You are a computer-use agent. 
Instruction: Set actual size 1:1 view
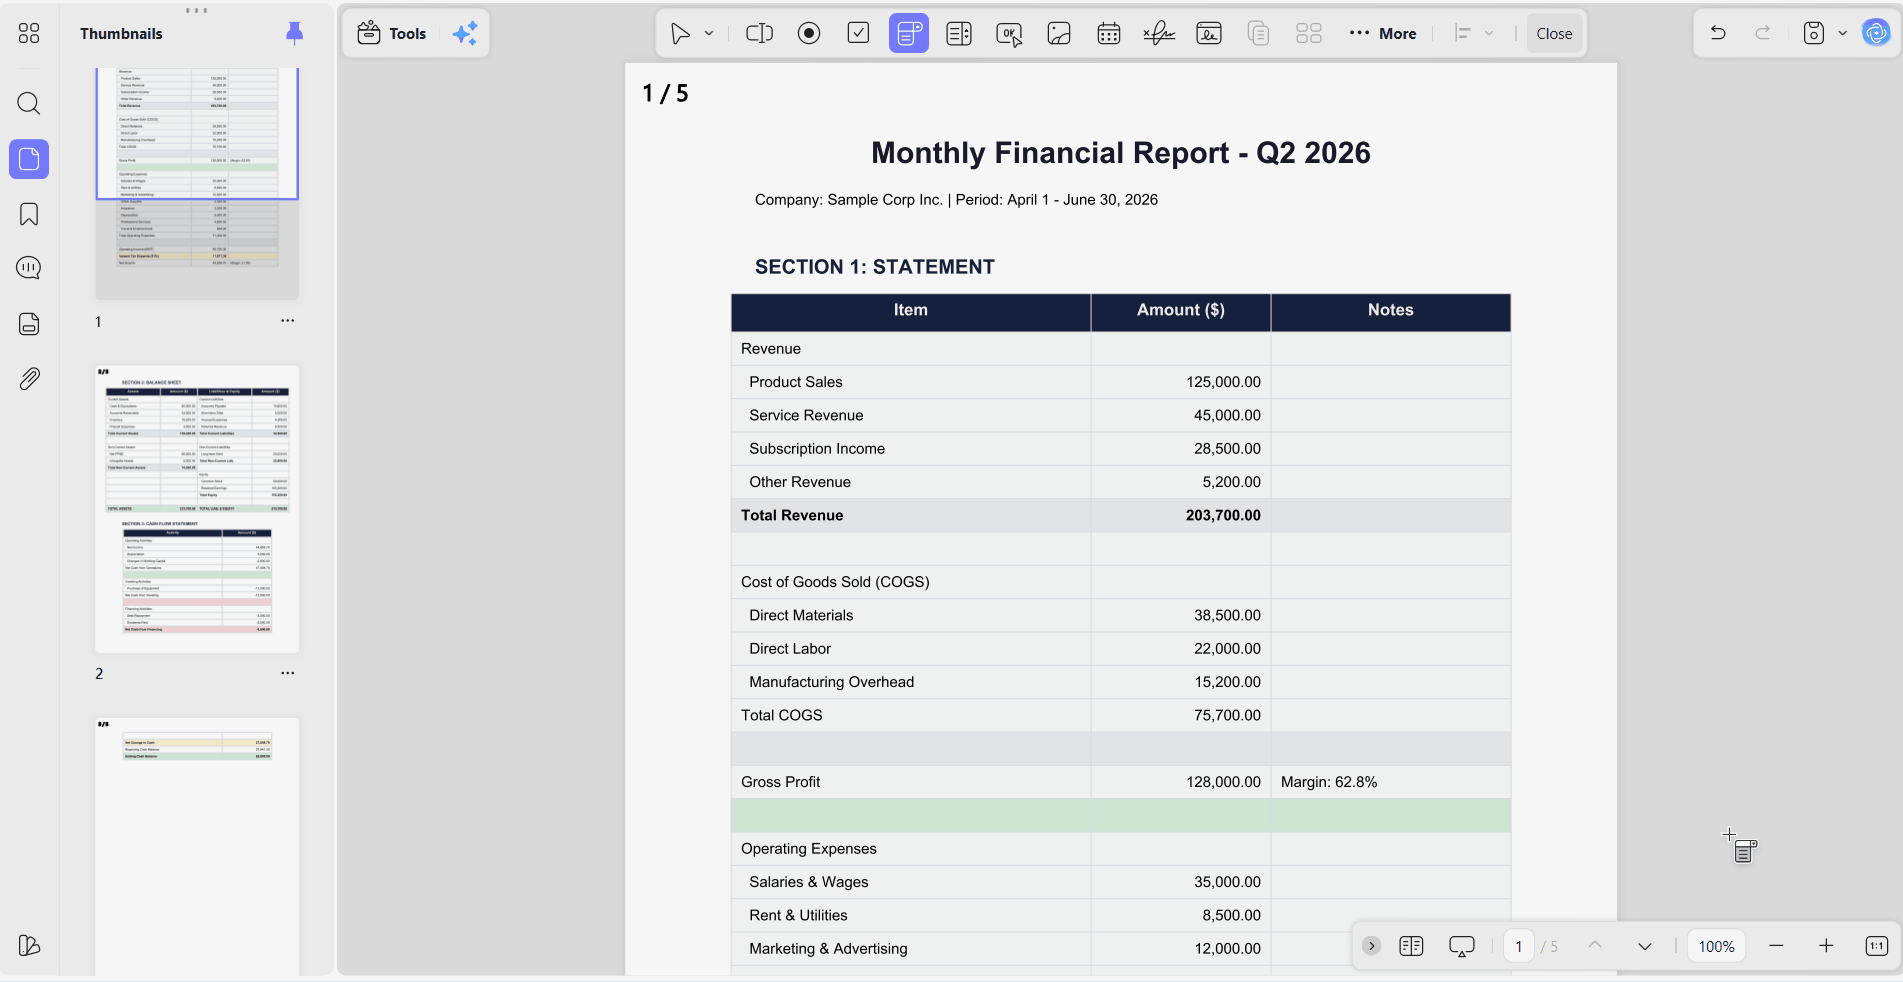(1877, 946)
